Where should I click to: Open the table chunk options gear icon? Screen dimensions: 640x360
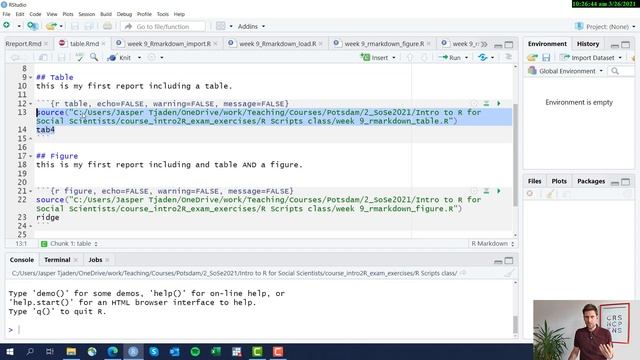(474, 104)
